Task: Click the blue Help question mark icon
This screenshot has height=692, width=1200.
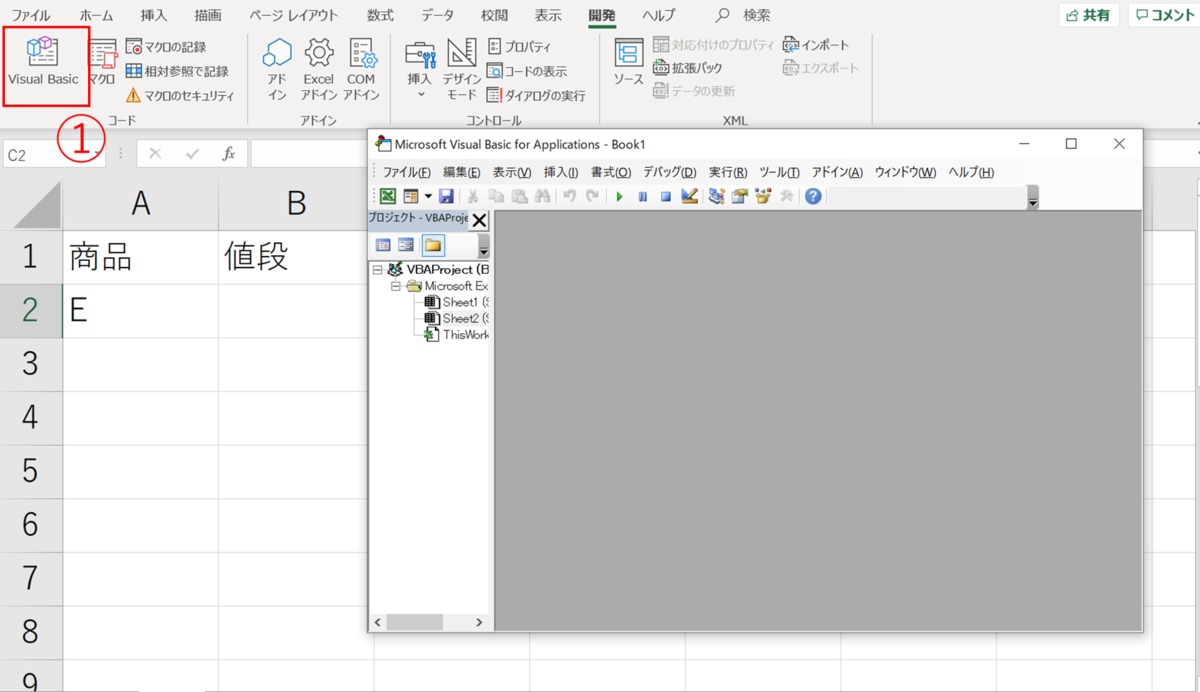Action: tap(813, 196)
